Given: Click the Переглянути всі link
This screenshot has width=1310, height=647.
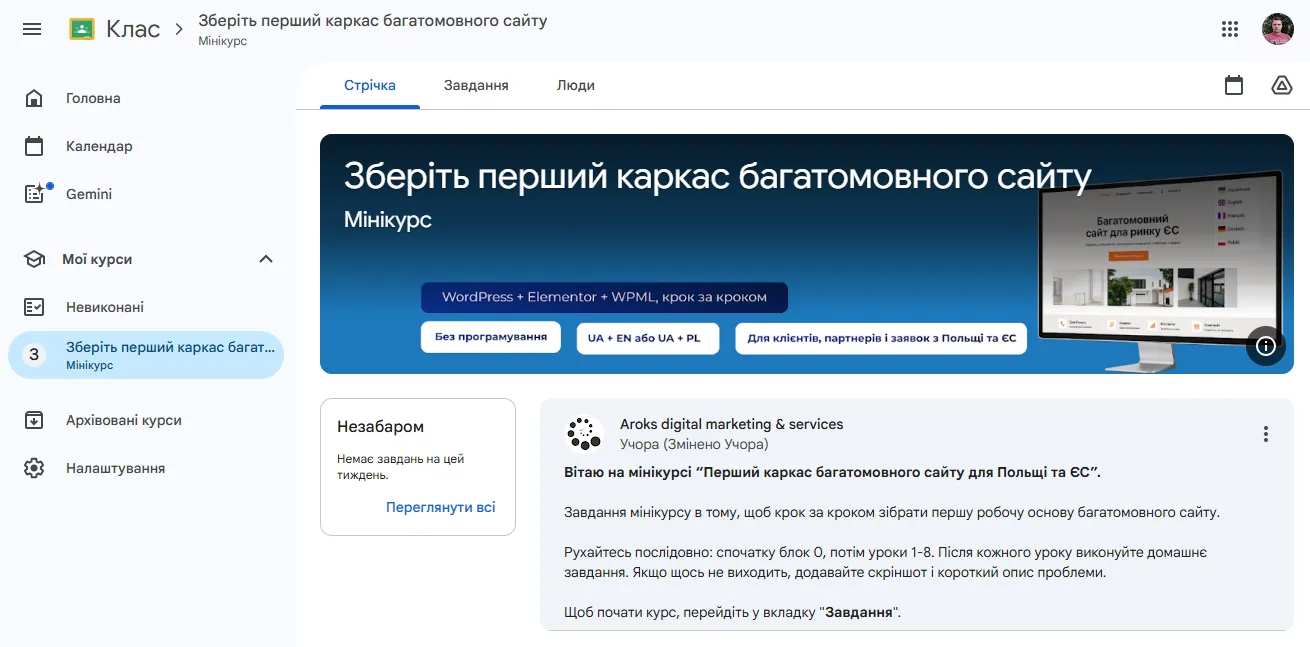Looking at the screenshot, I should (440, 507).
